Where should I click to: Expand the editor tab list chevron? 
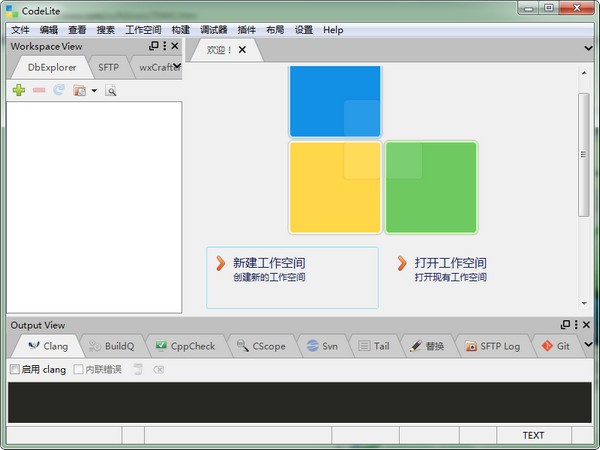coord(589,48)
